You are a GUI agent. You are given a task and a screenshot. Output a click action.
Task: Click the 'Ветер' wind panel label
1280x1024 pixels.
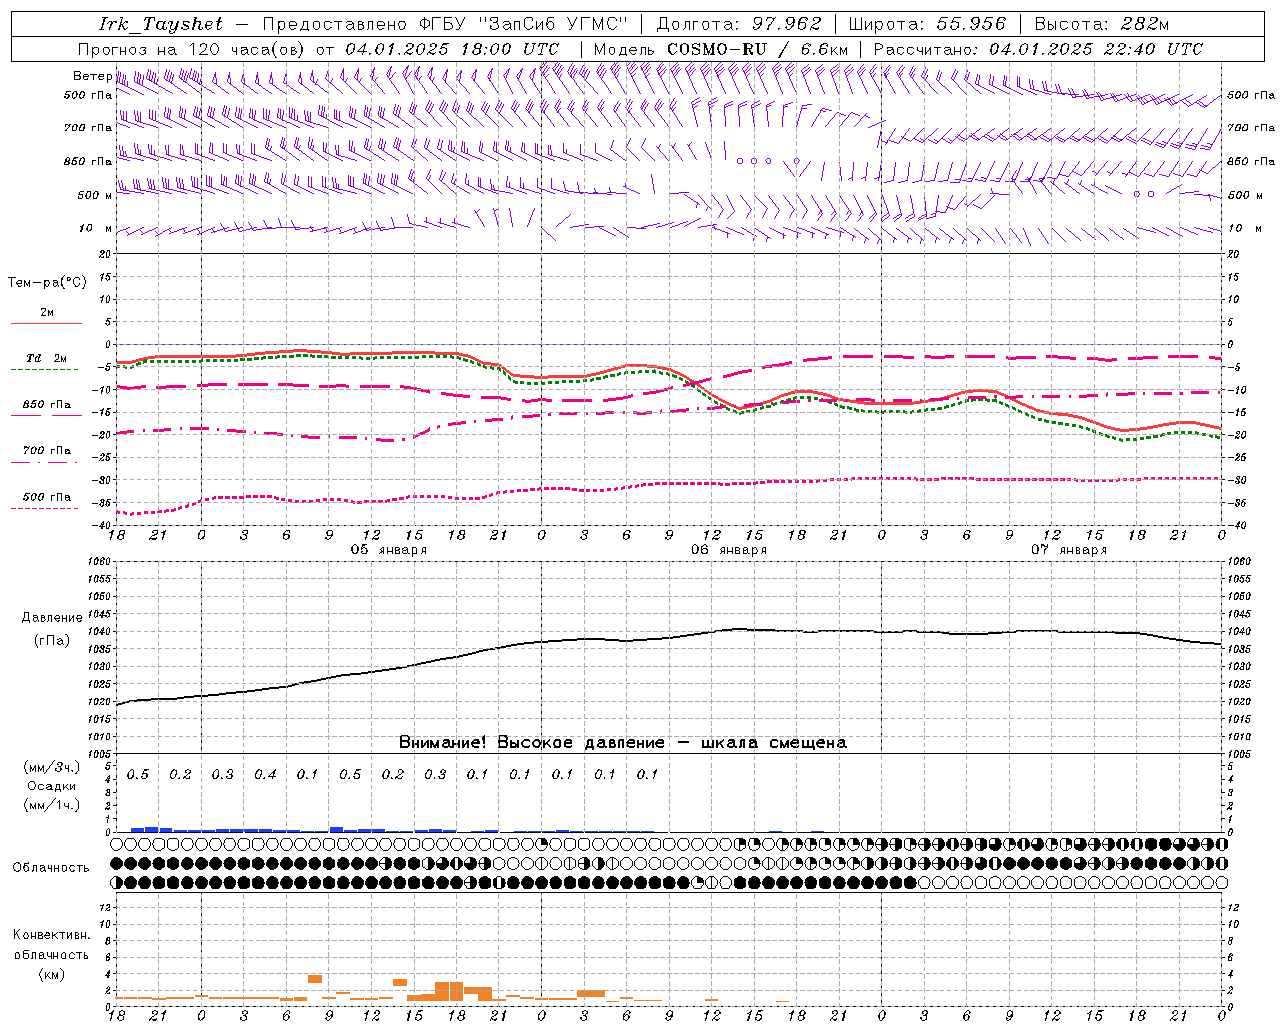92,76
